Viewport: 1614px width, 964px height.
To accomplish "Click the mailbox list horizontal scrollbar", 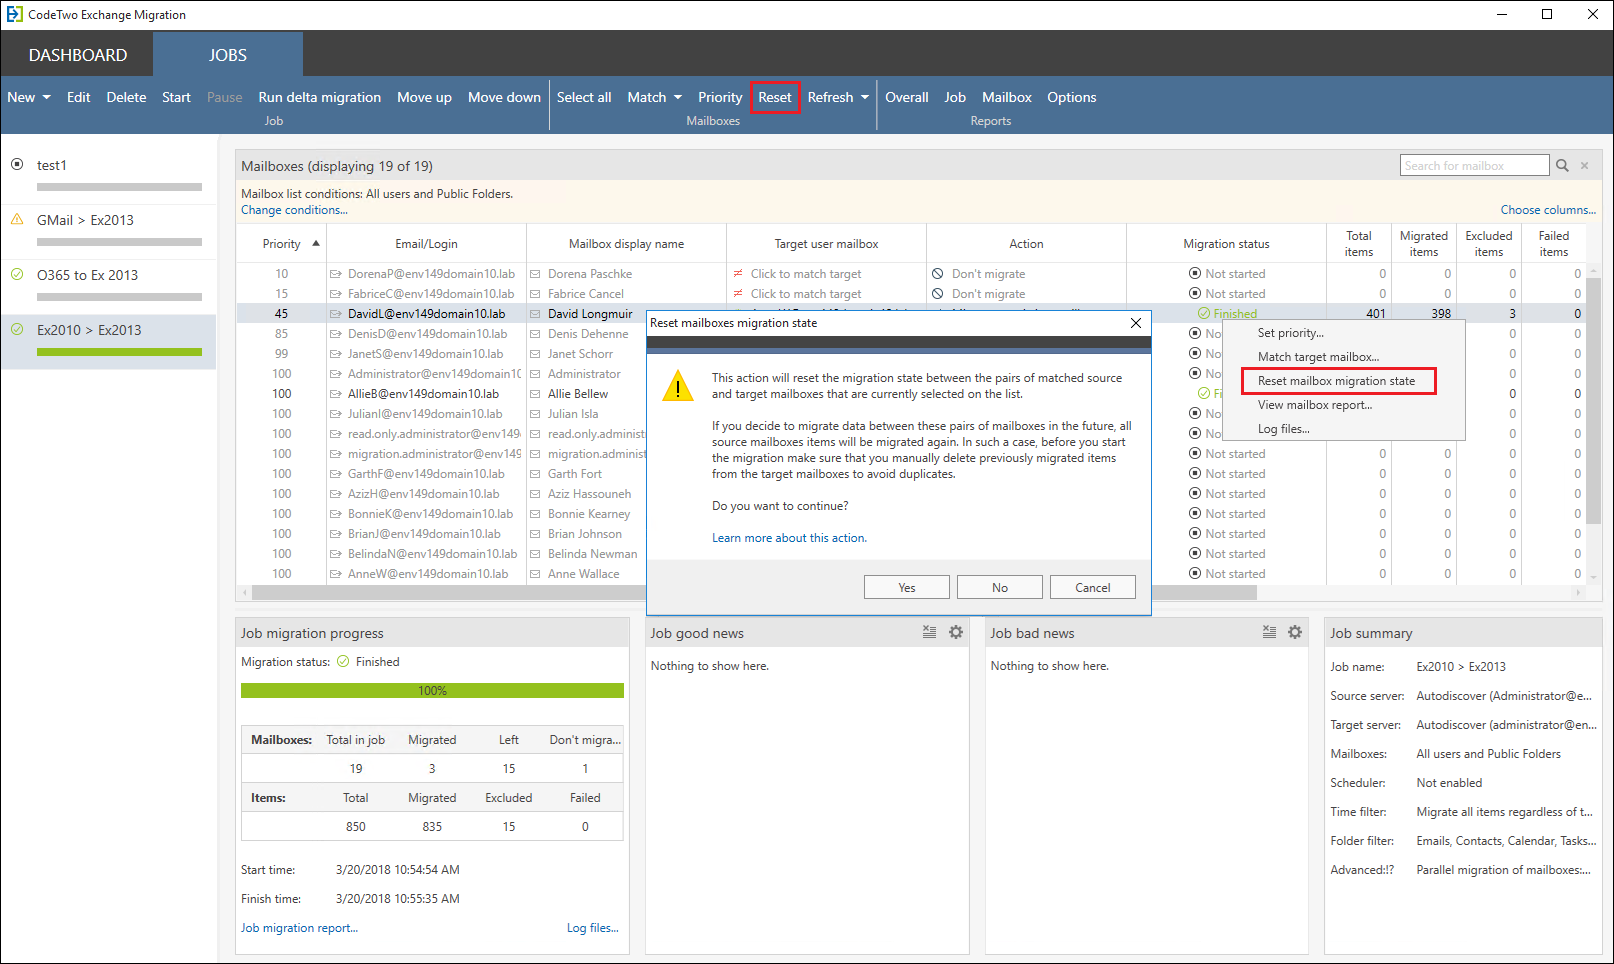I will tap(754, 592).
